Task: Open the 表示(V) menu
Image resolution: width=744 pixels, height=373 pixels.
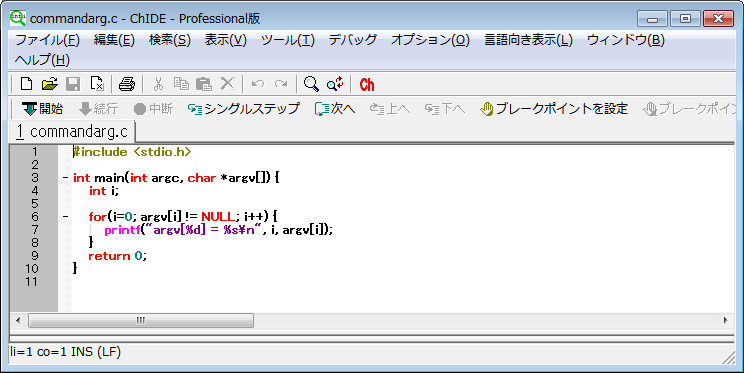Action: point(225,40)
